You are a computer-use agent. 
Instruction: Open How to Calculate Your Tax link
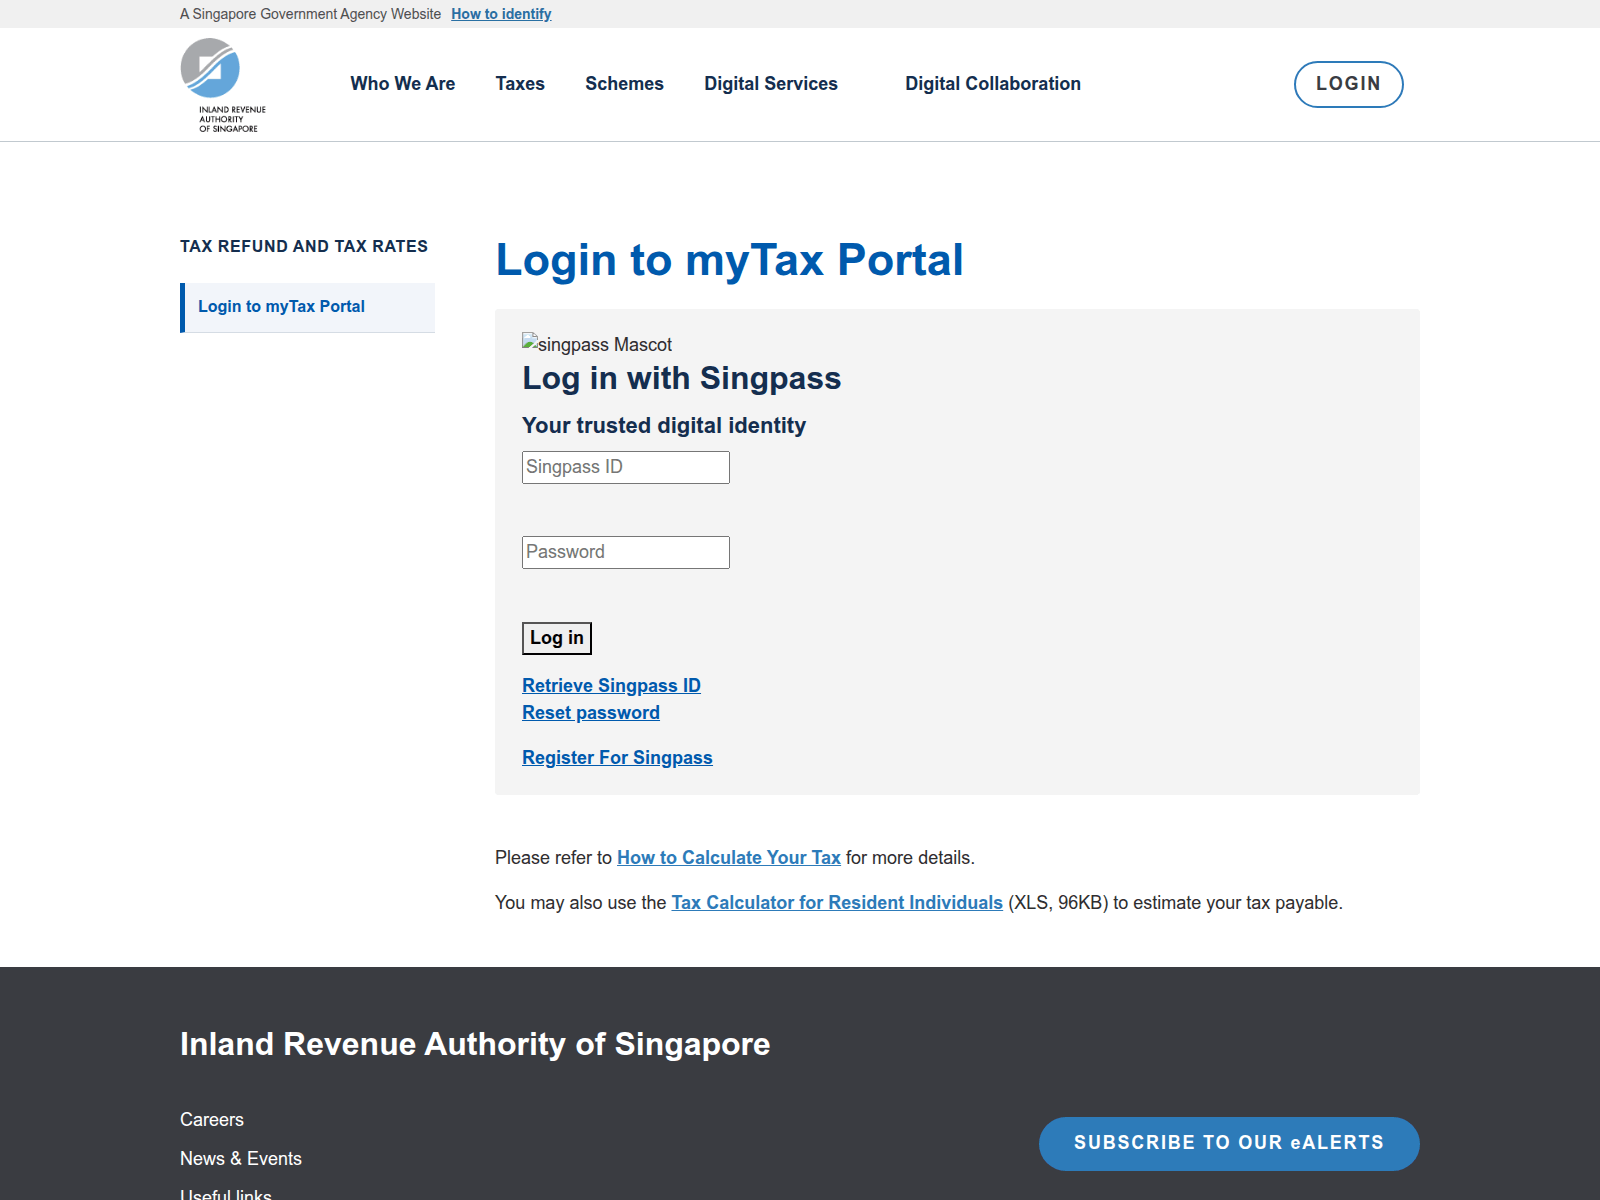(x=729, y=858)
